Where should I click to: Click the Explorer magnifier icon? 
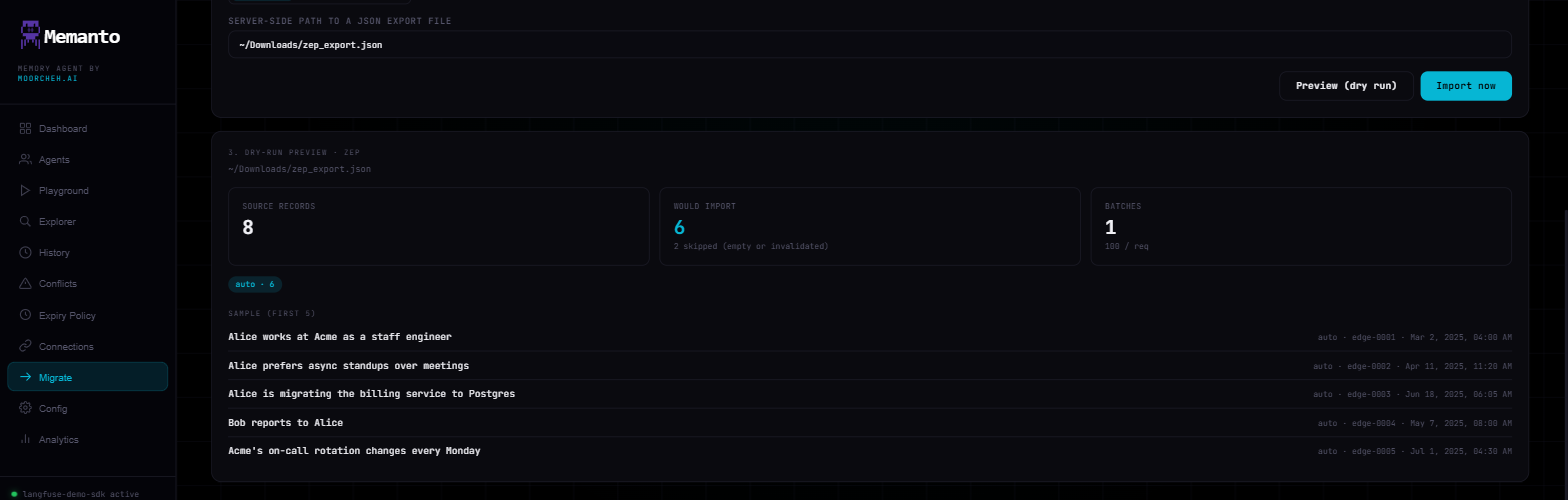26,222
